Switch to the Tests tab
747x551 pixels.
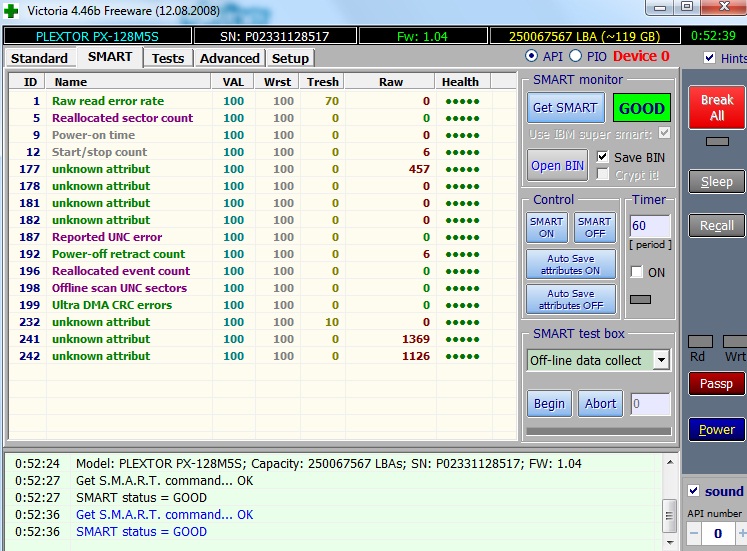(167, 58)
